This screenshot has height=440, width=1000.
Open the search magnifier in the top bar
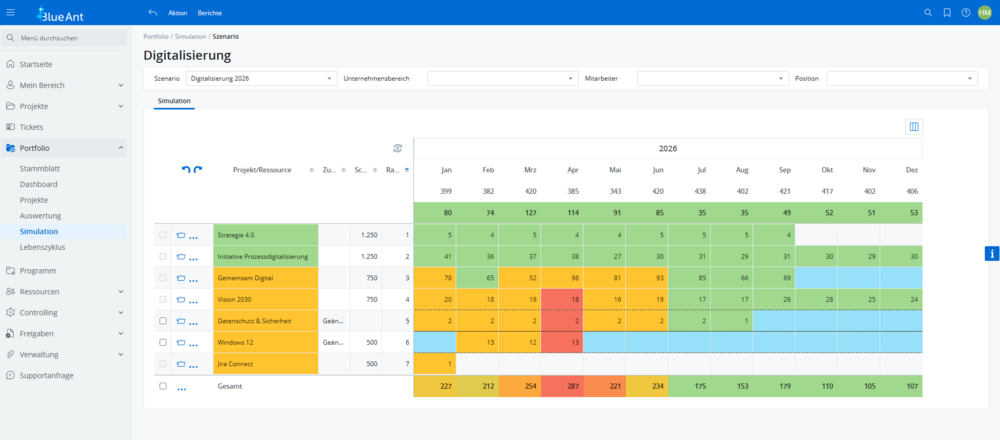tap(927, 13)
